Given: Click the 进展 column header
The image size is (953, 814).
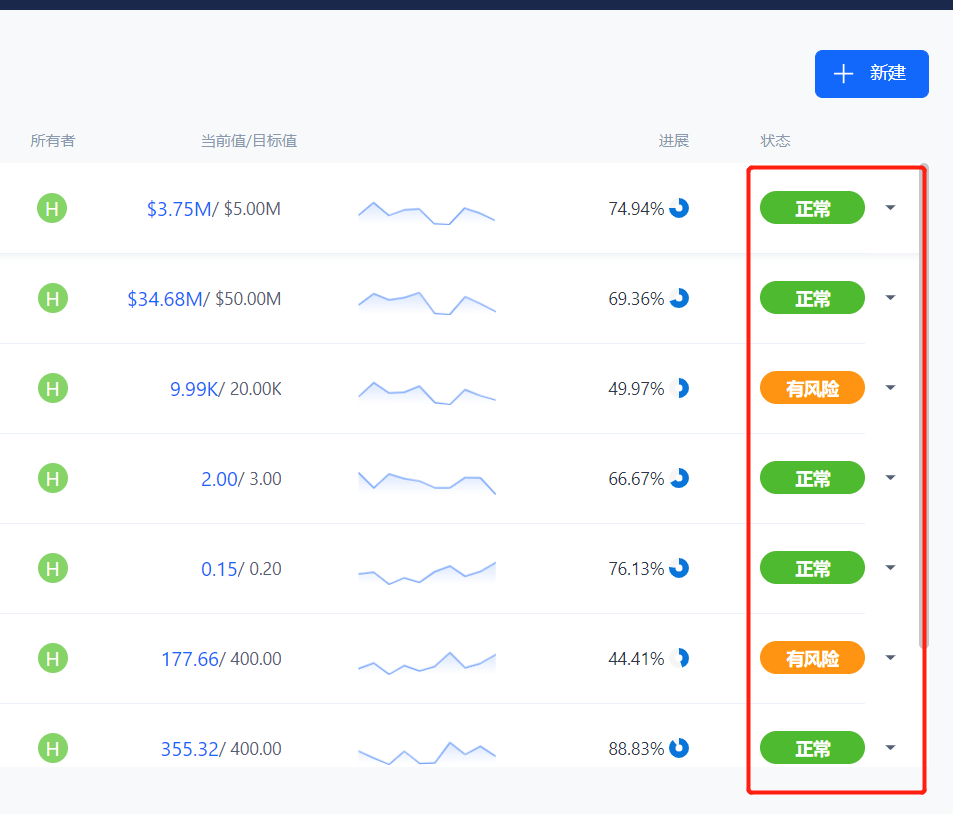Looking at the screenshot, I should click(x=673, y=141).
